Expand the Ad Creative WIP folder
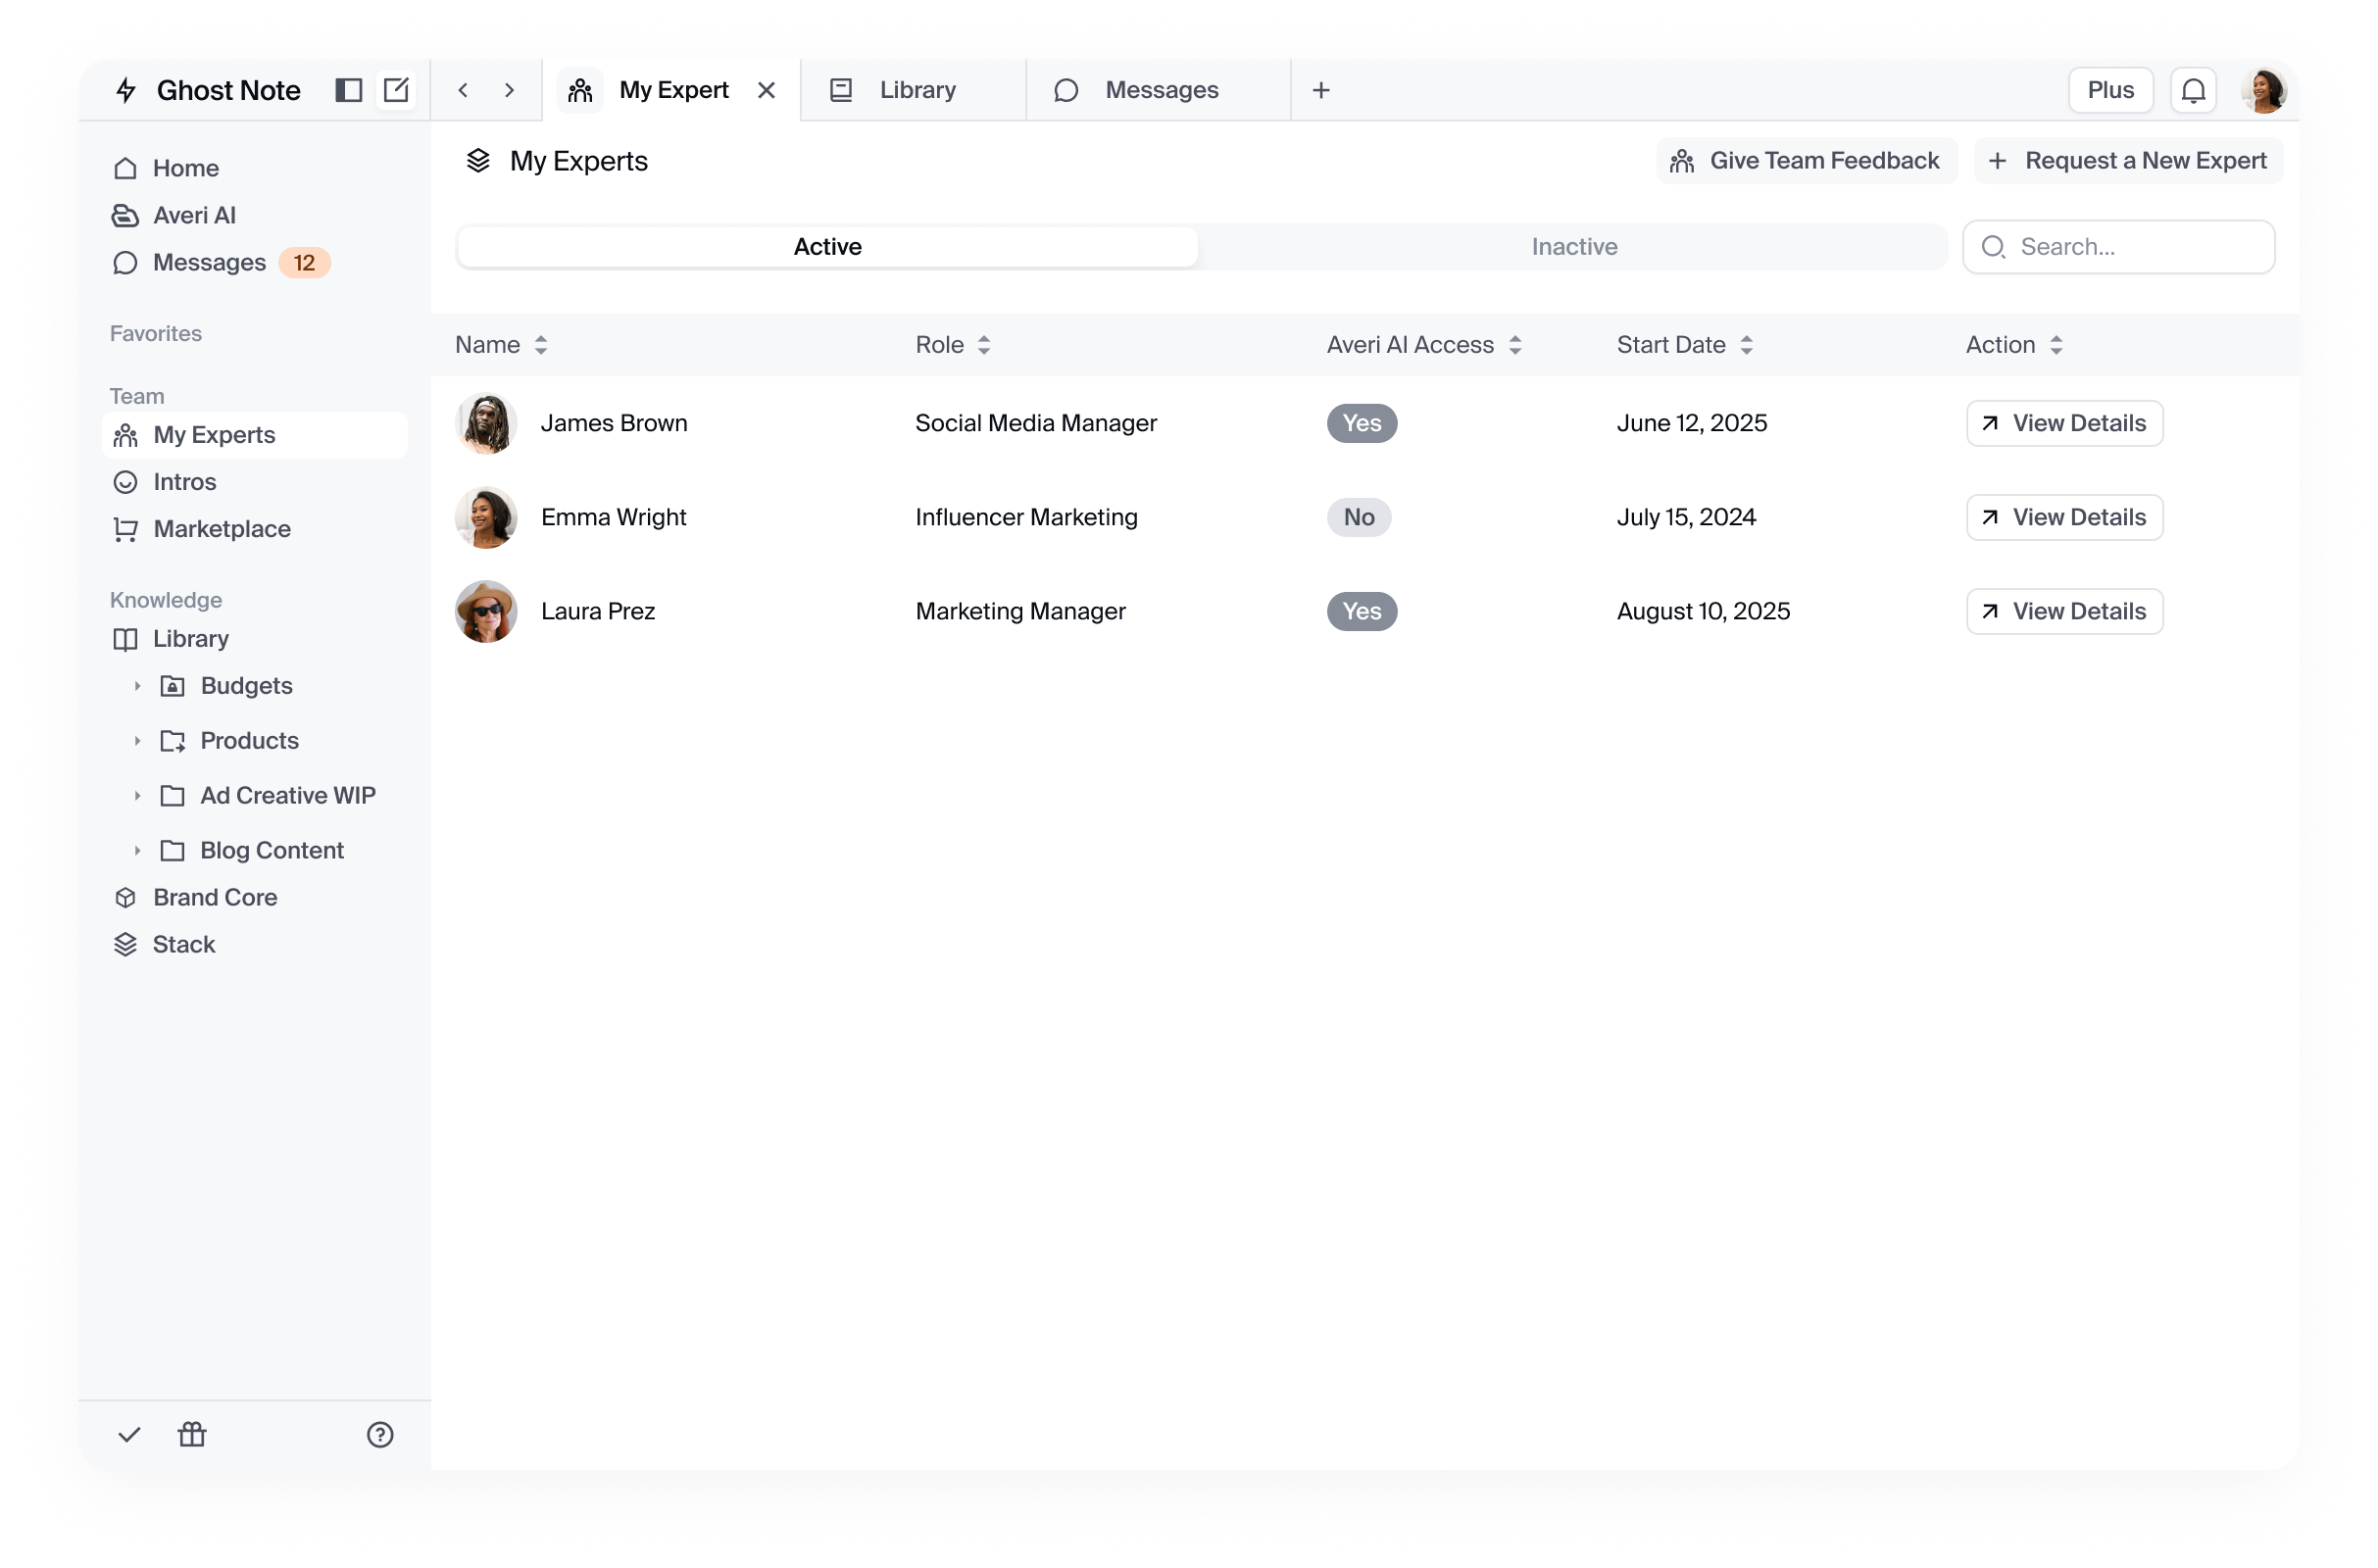This screenshot has width=2378, height=1568. [138, 796]
